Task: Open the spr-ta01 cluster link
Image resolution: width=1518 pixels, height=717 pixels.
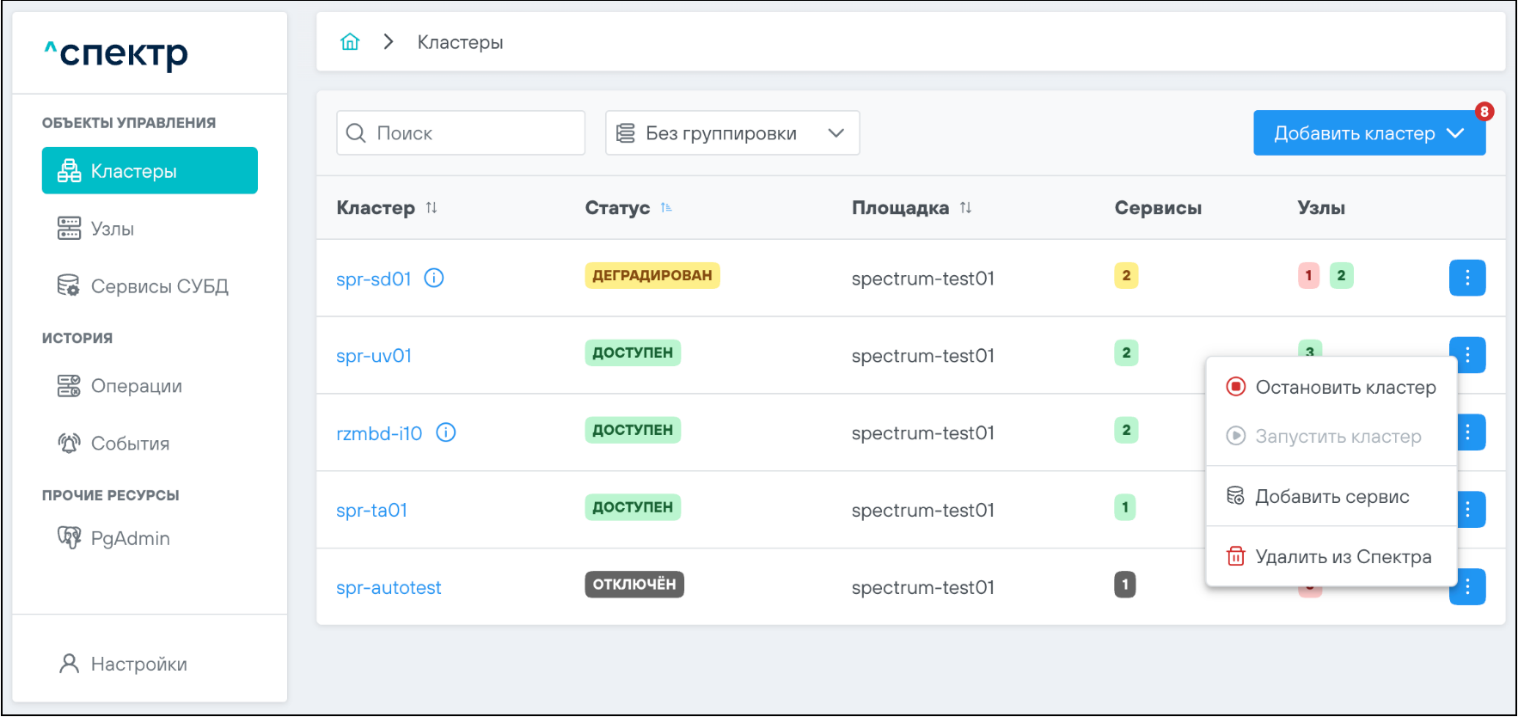Action: [x=372, y=510]
